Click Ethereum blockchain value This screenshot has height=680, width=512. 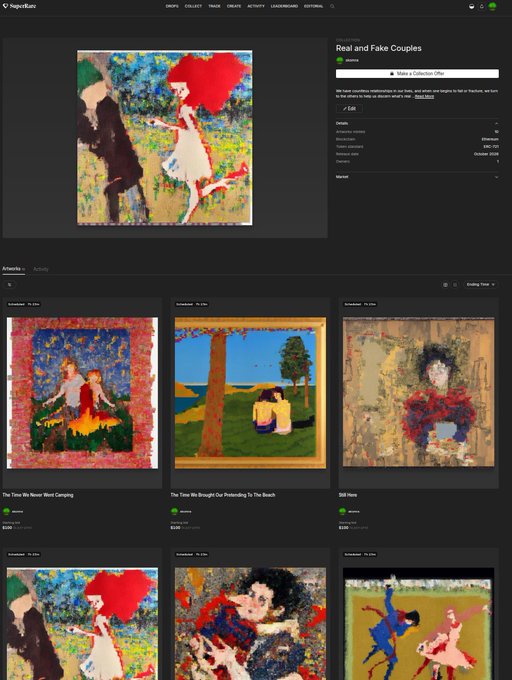click(490, 139)
